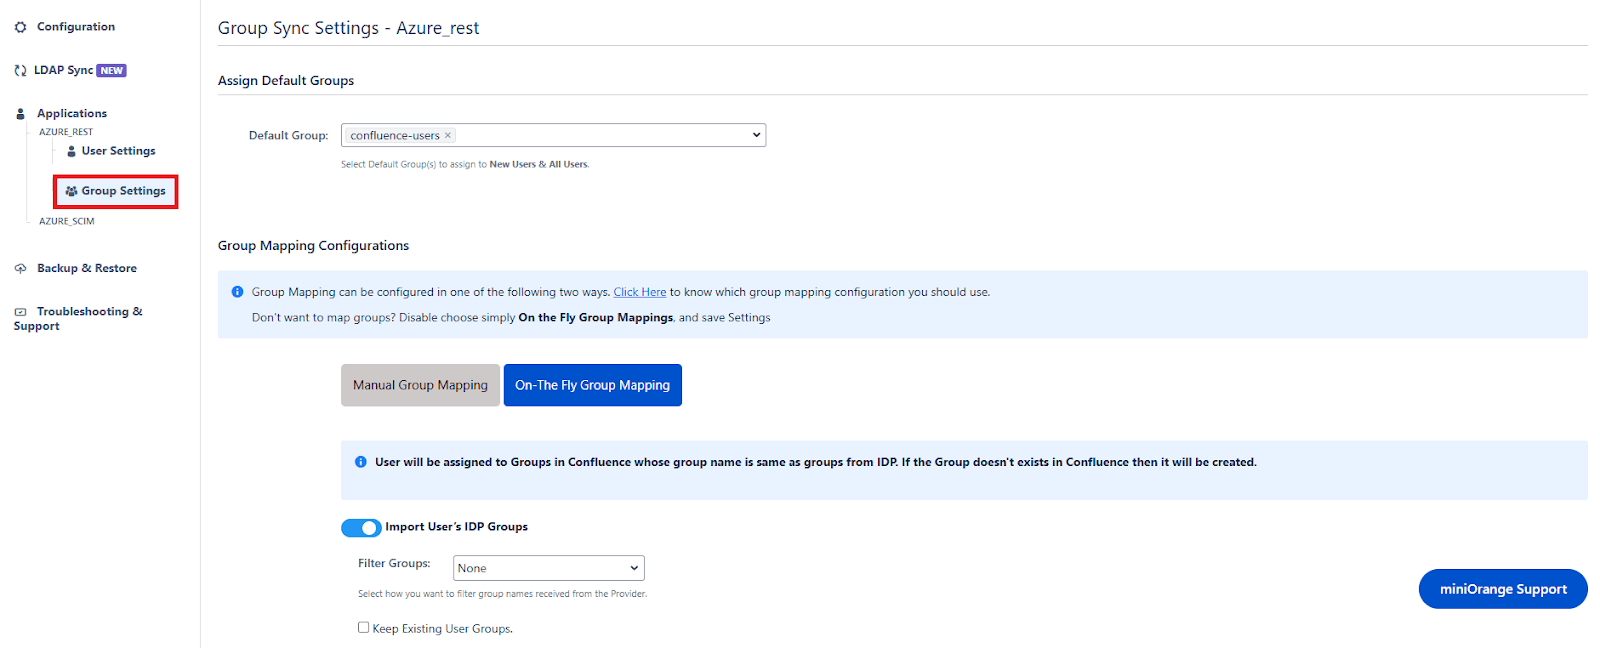Open the Filter Groups dropdown
1600x648 pixels.
(548, 568)
